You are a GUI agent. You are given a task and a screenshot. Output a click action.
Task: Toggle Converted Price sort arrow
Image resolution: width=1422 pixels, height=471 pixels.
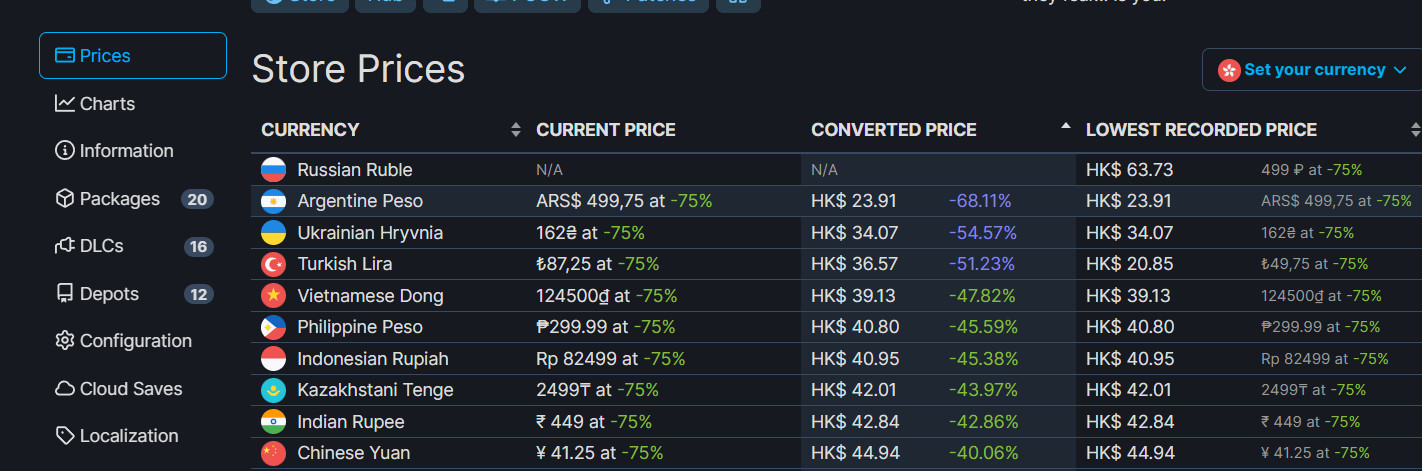click(x=1065, y=127)
